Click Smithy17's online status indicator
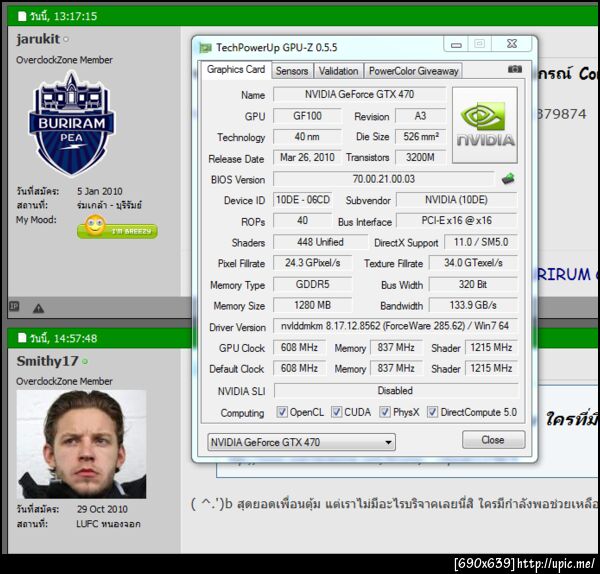Image resolution: width=600 pixels, height=574 pixels. tap(85, 361)
